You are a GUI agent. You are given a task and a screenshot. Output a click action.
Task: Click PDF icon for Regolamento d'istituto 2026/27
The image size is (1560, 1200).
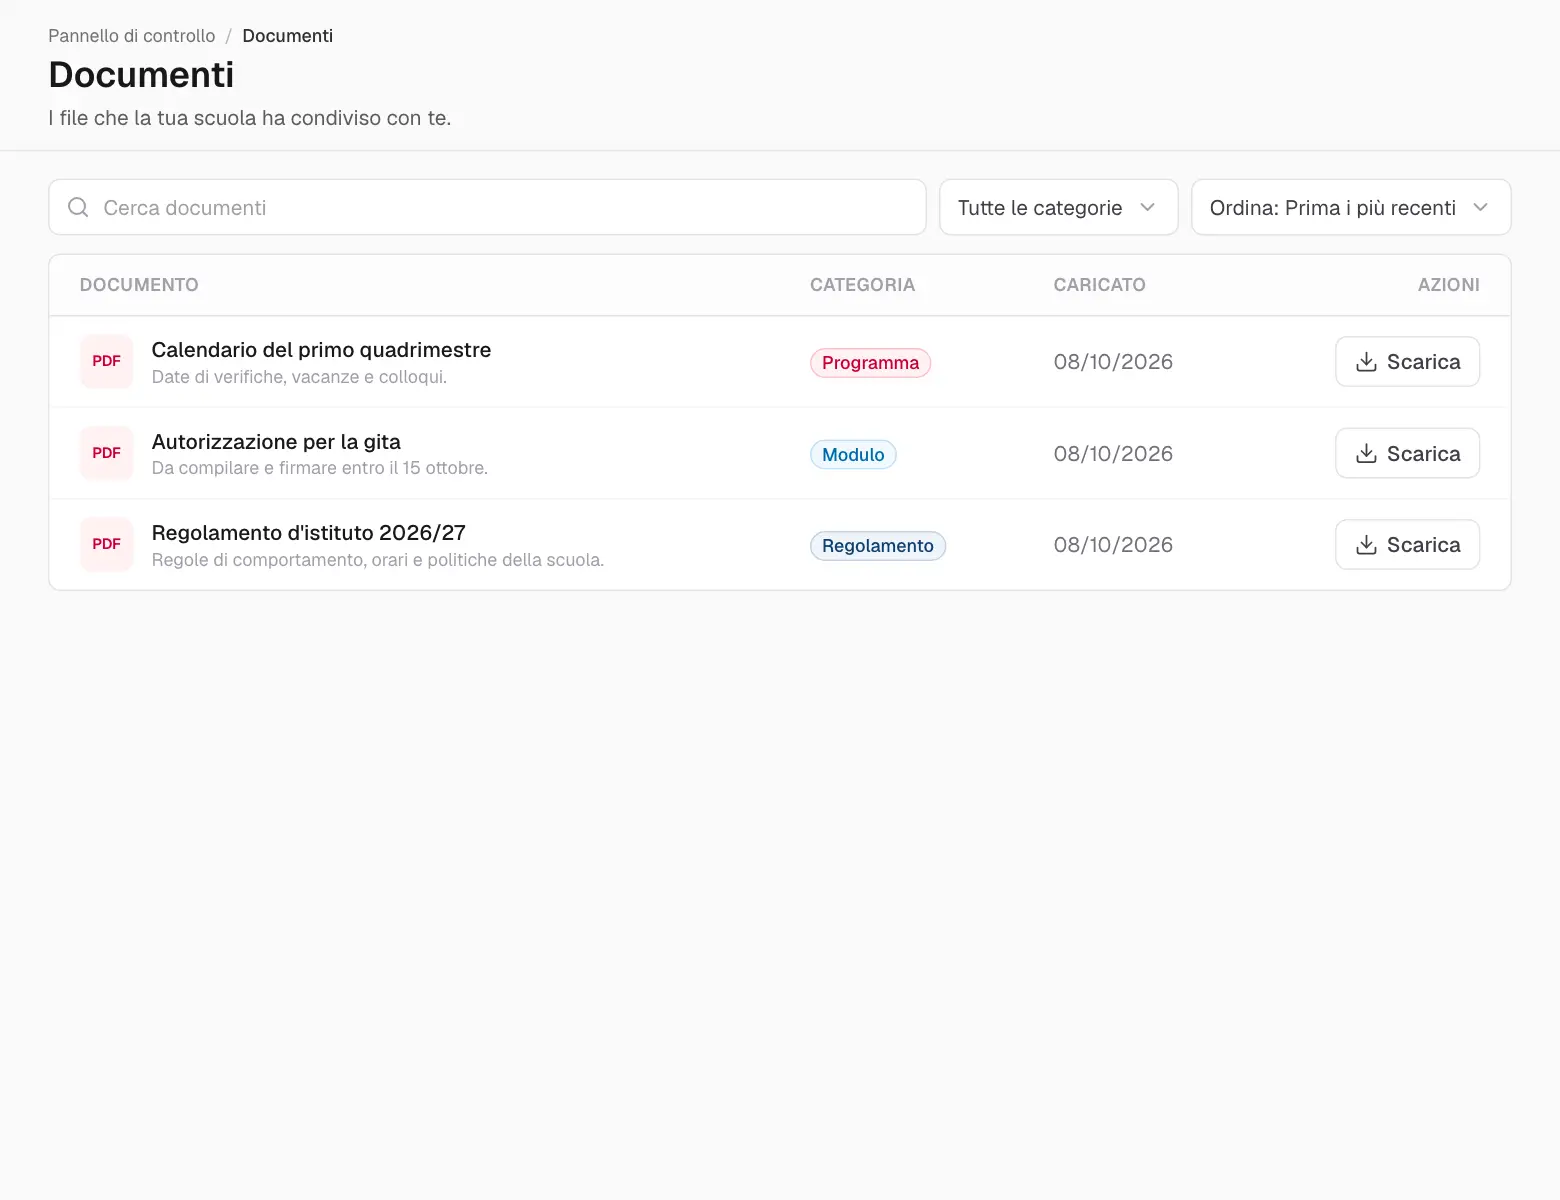click(x=106, y=544)
